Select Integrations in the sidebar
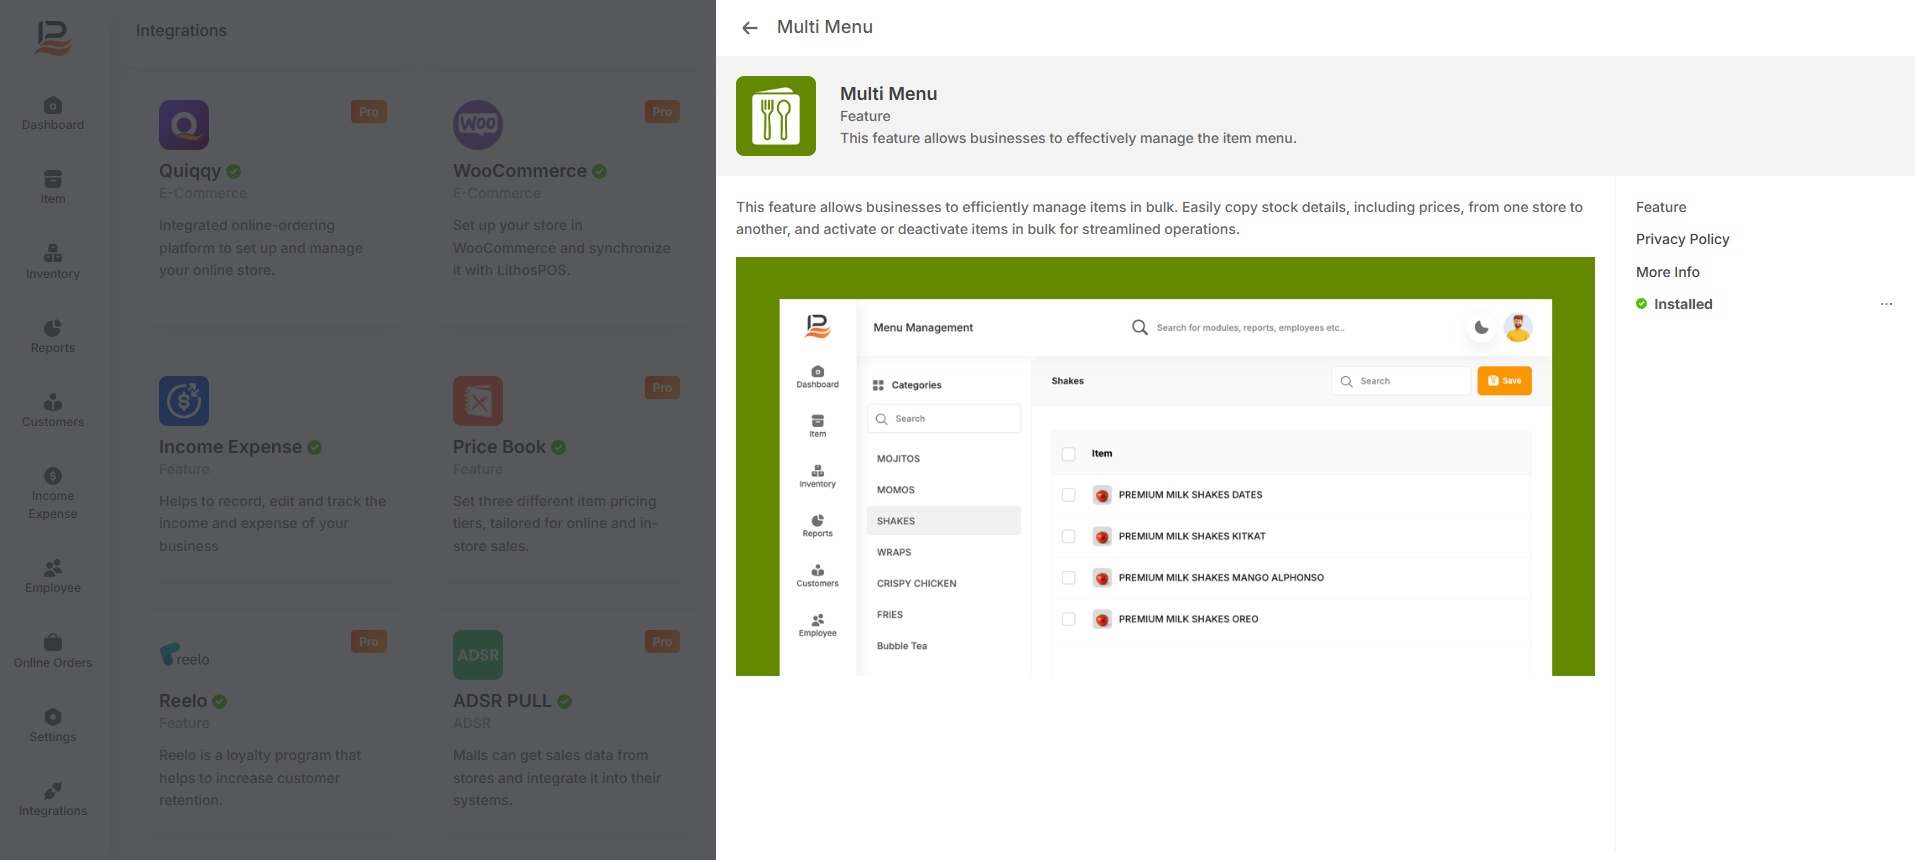1915x860 pixels. coord(53,800)
